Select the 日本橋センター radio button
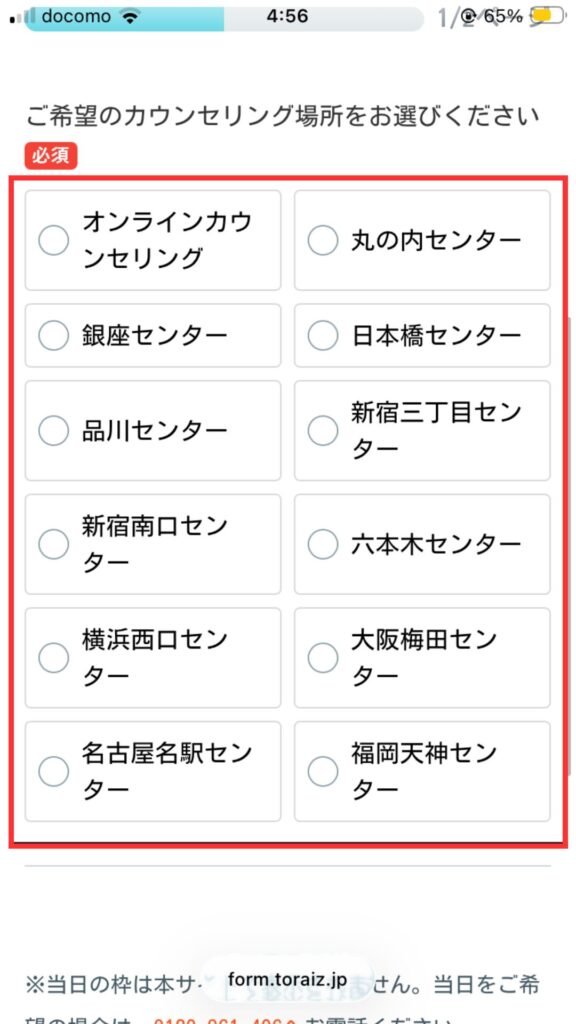 point(323,335)
